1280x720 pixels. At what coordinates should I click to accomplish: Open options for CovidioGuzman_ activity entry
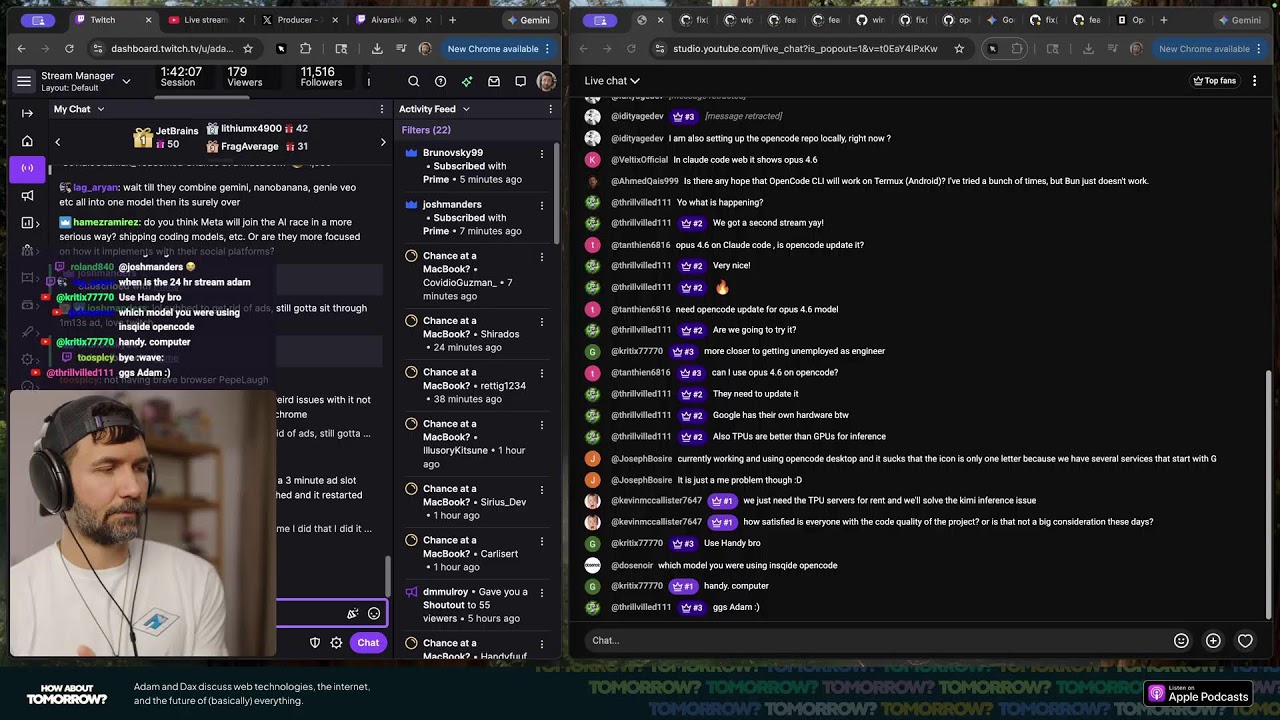click(x=542, y=257)
